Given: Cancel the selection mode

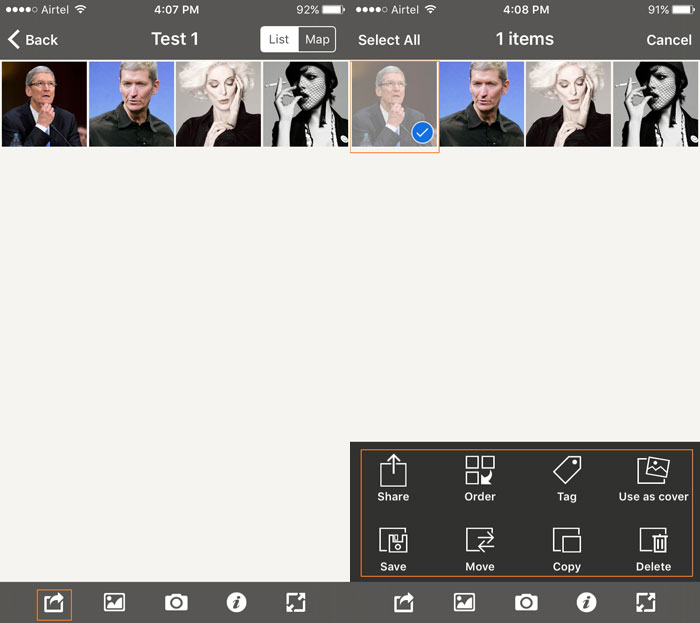Looking at the screenshot, I should click(668, 40).
